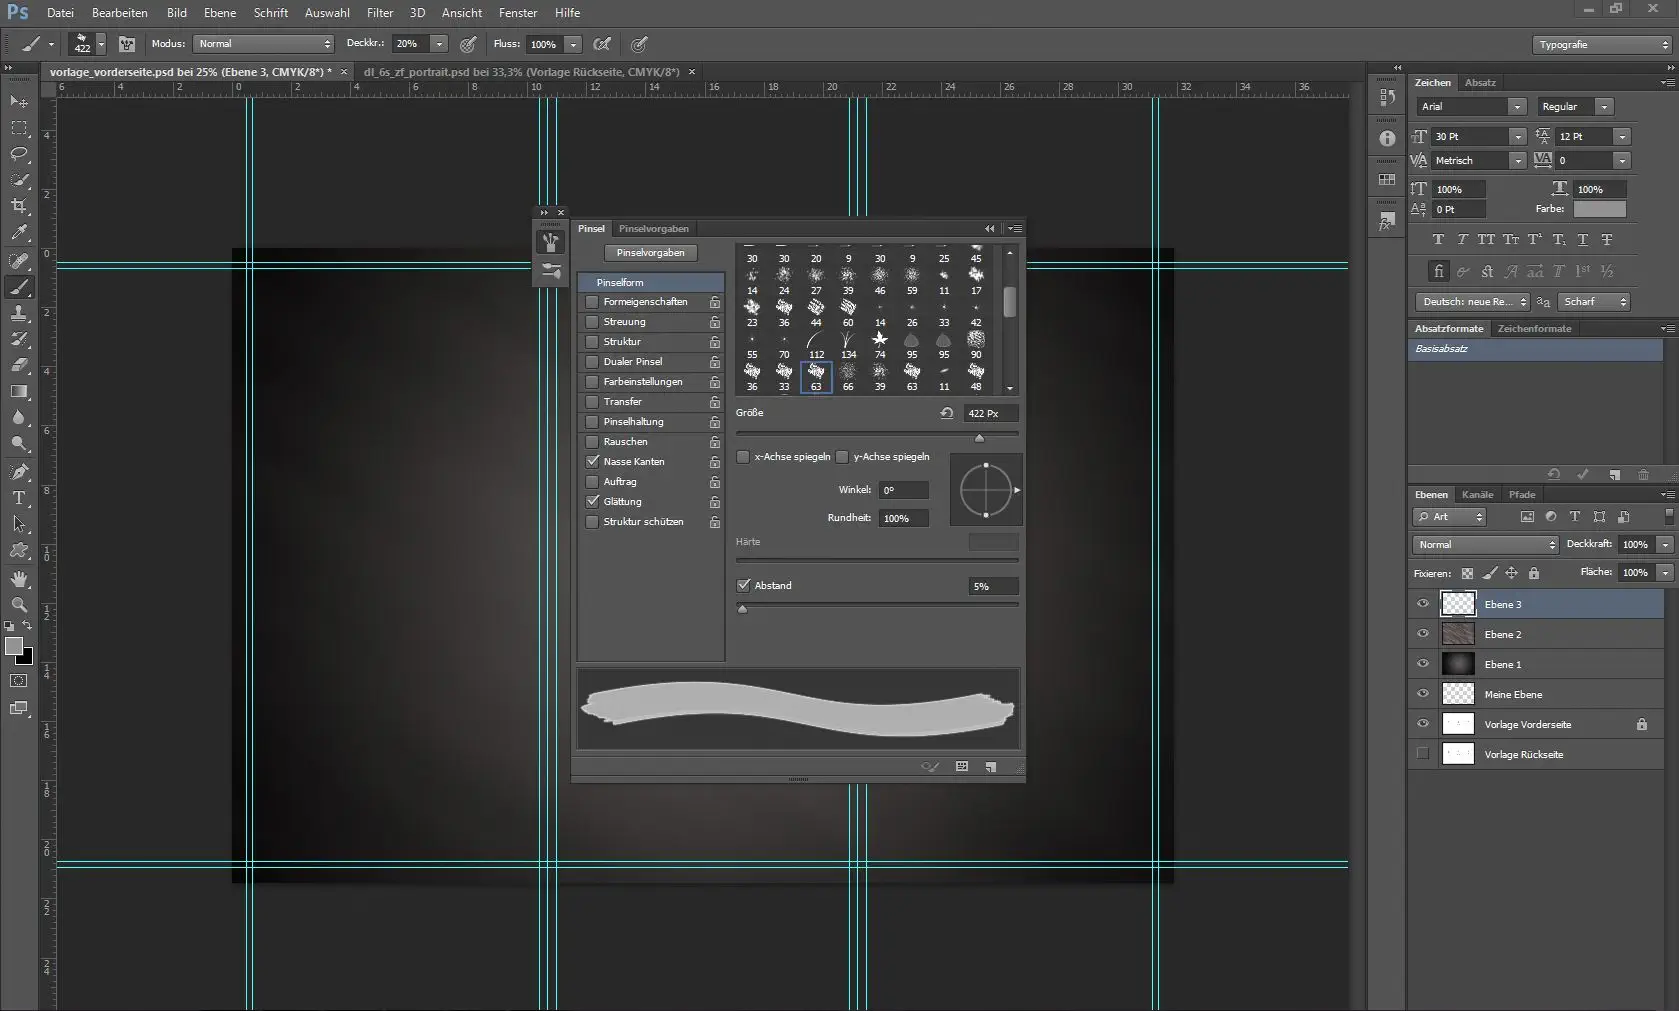This screenshot has width=1679, height=1011.
Task: Hide the Ebene 2 layer
Action: click(1423, 634)
